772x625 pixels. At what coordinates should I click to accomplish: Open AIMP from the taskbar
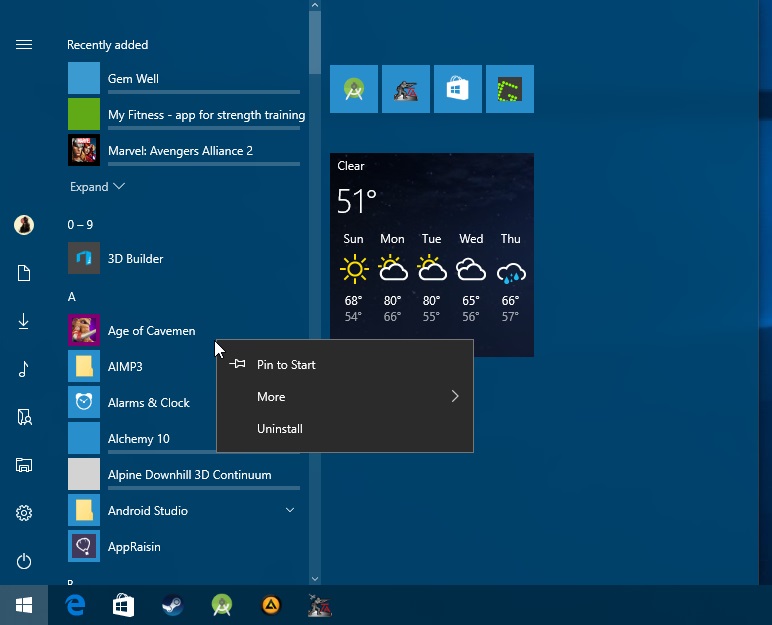[x=271, y=605]
